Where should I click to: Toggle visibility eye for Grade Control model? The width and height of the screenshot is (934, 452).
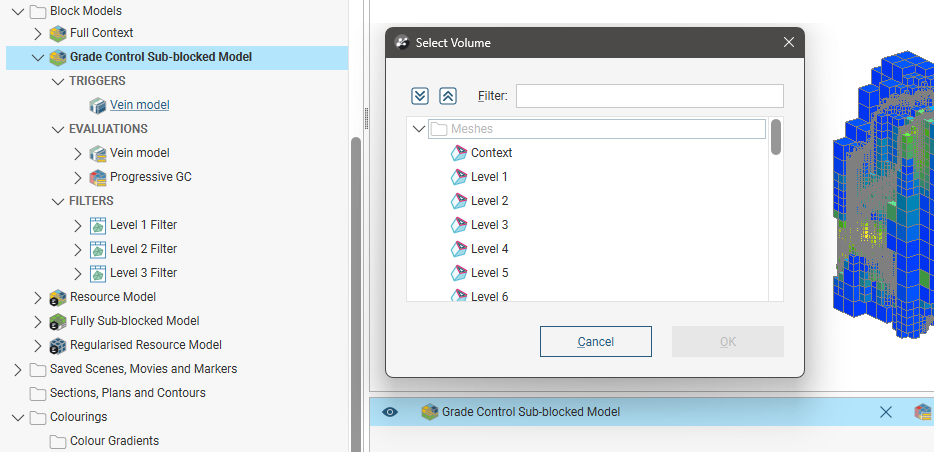390,412
